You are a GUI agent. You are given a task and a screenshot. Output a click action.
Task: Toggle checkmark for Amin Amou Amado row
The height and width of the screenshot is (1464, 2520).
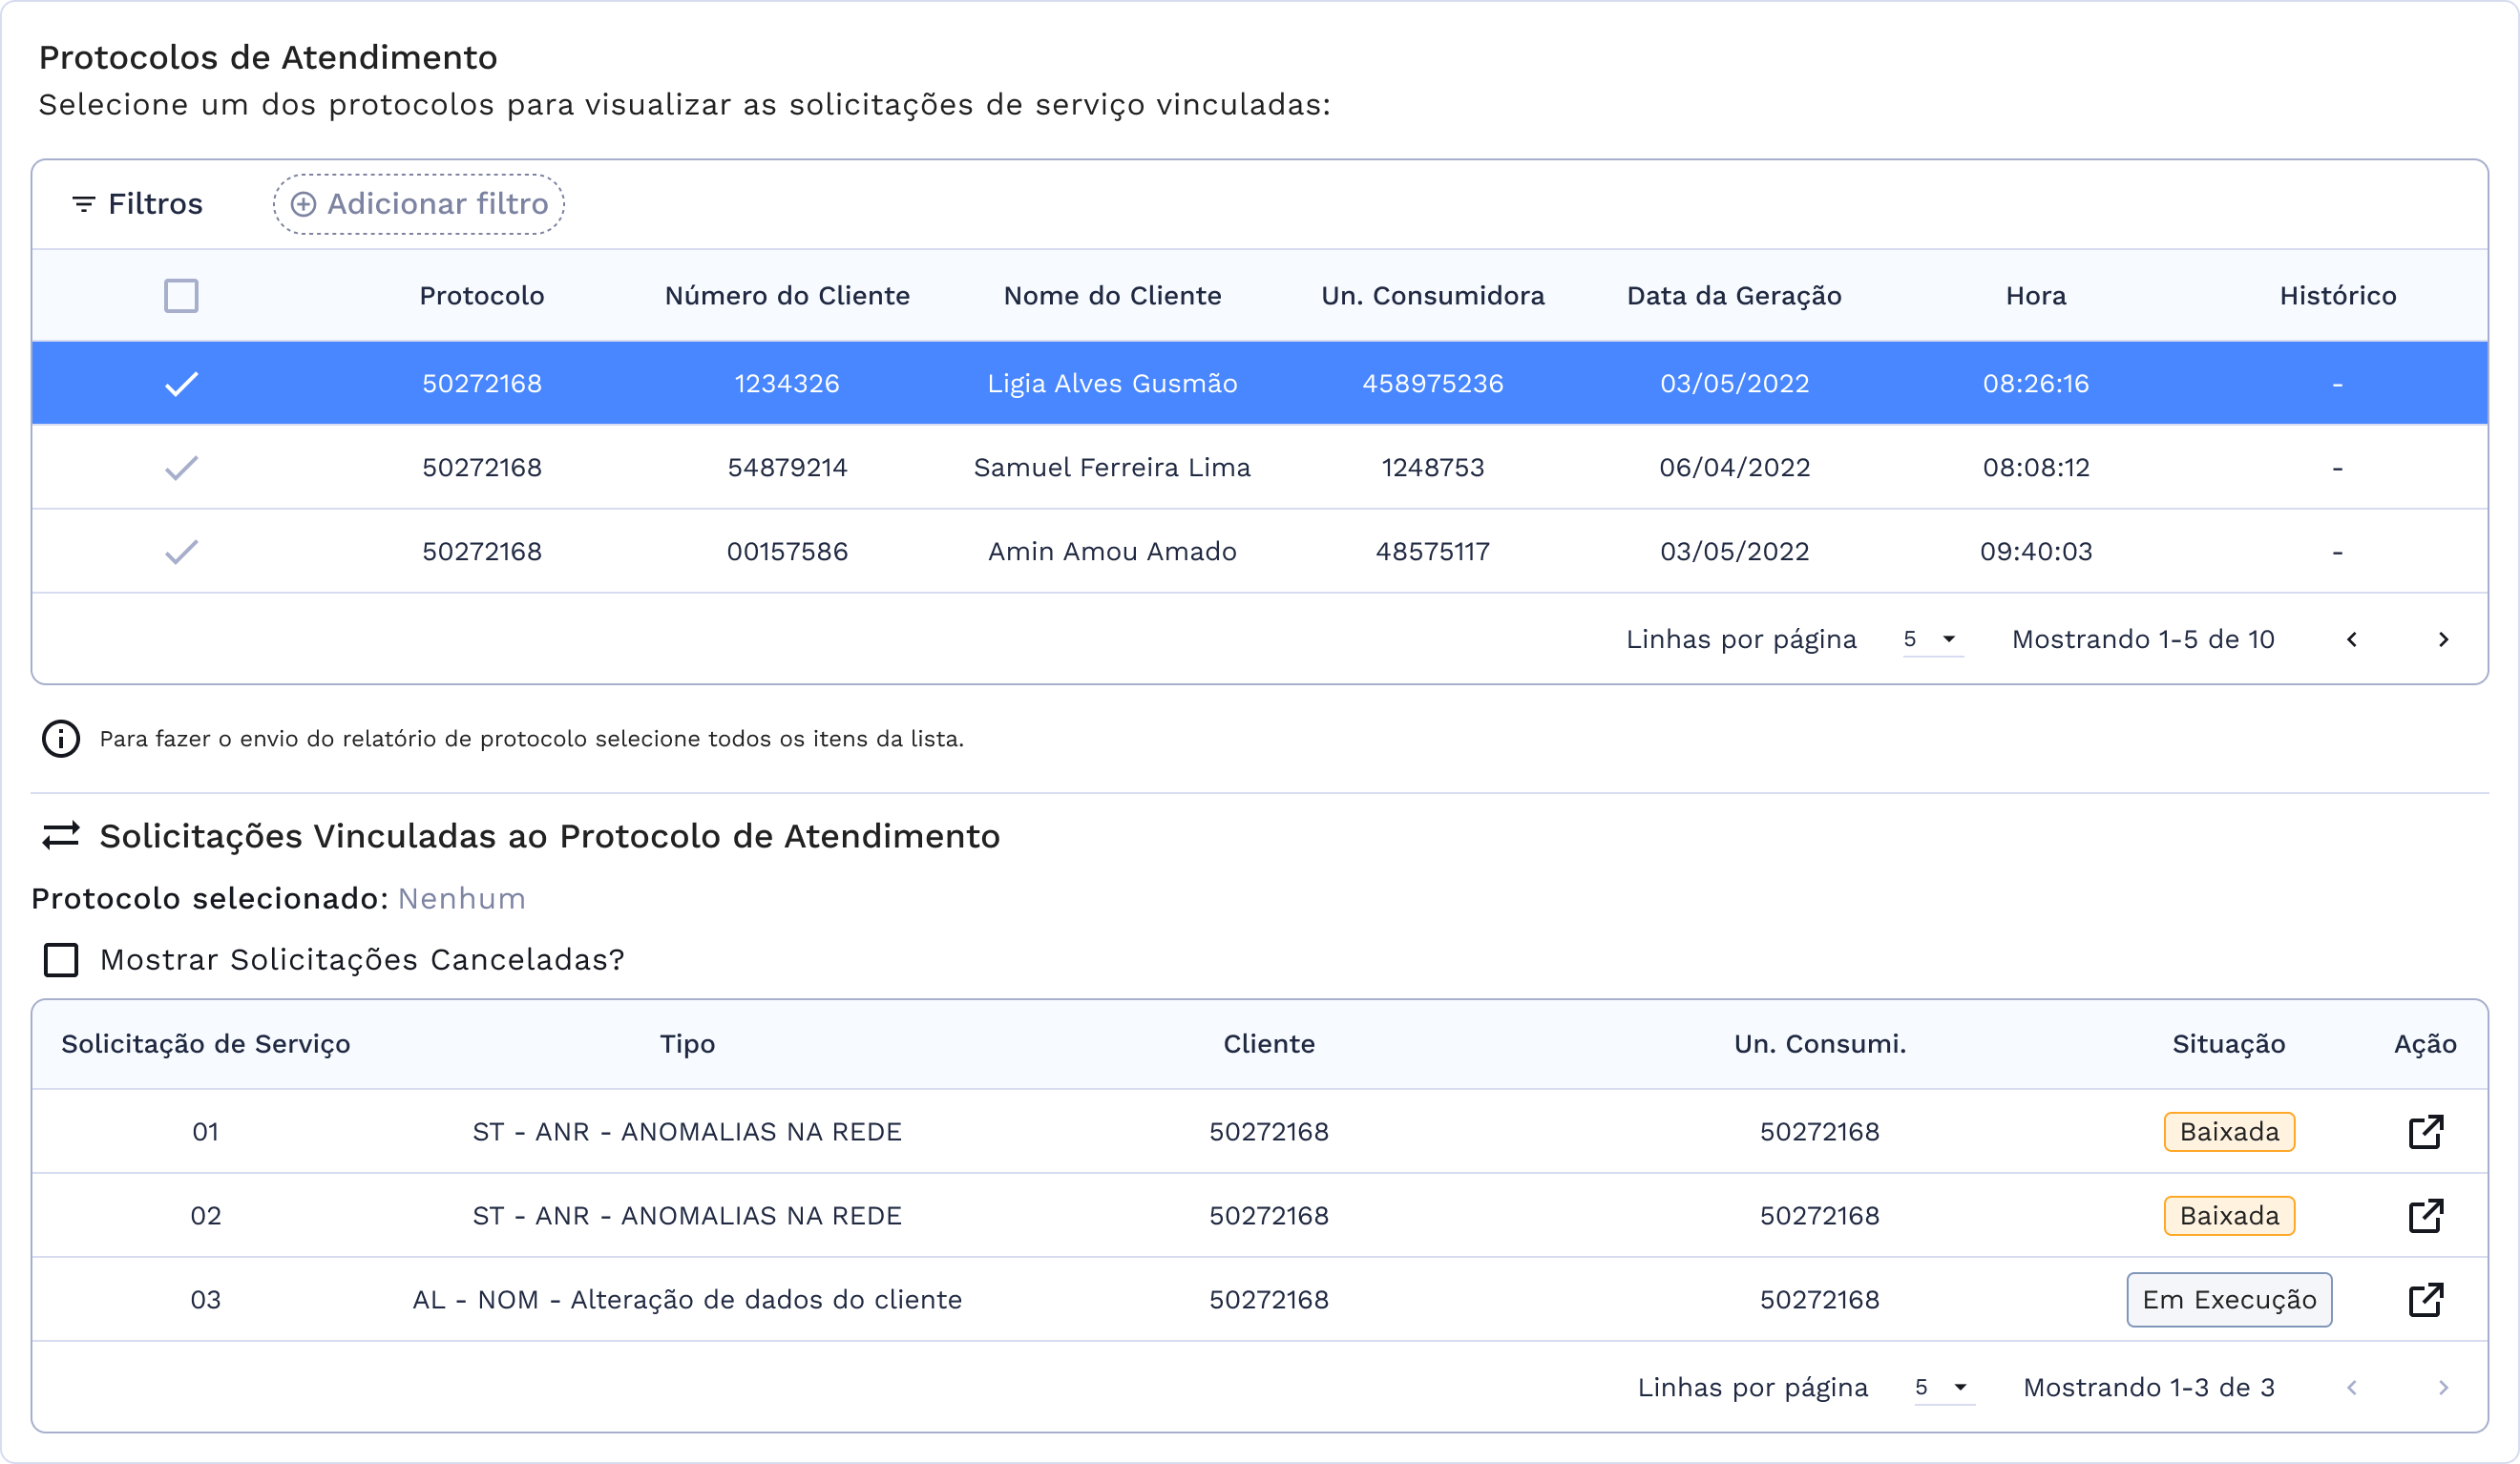pos(181,552)
